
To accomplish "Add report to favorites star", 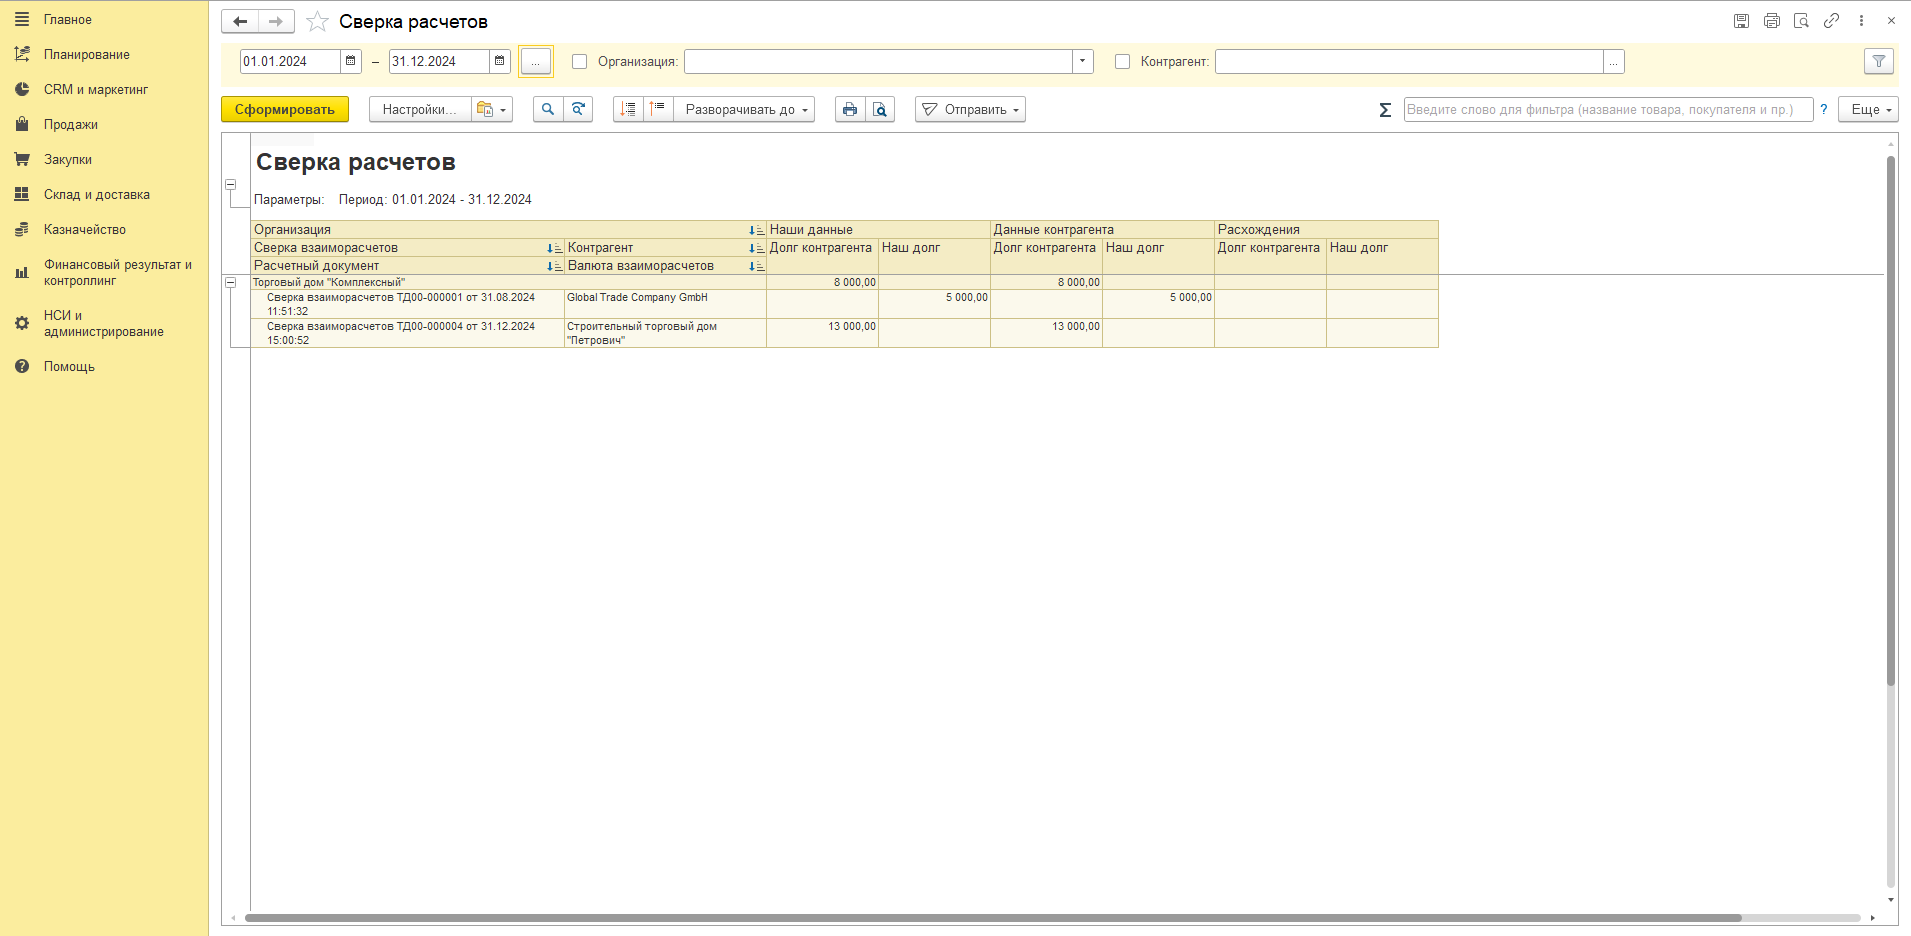I will 317,21.
